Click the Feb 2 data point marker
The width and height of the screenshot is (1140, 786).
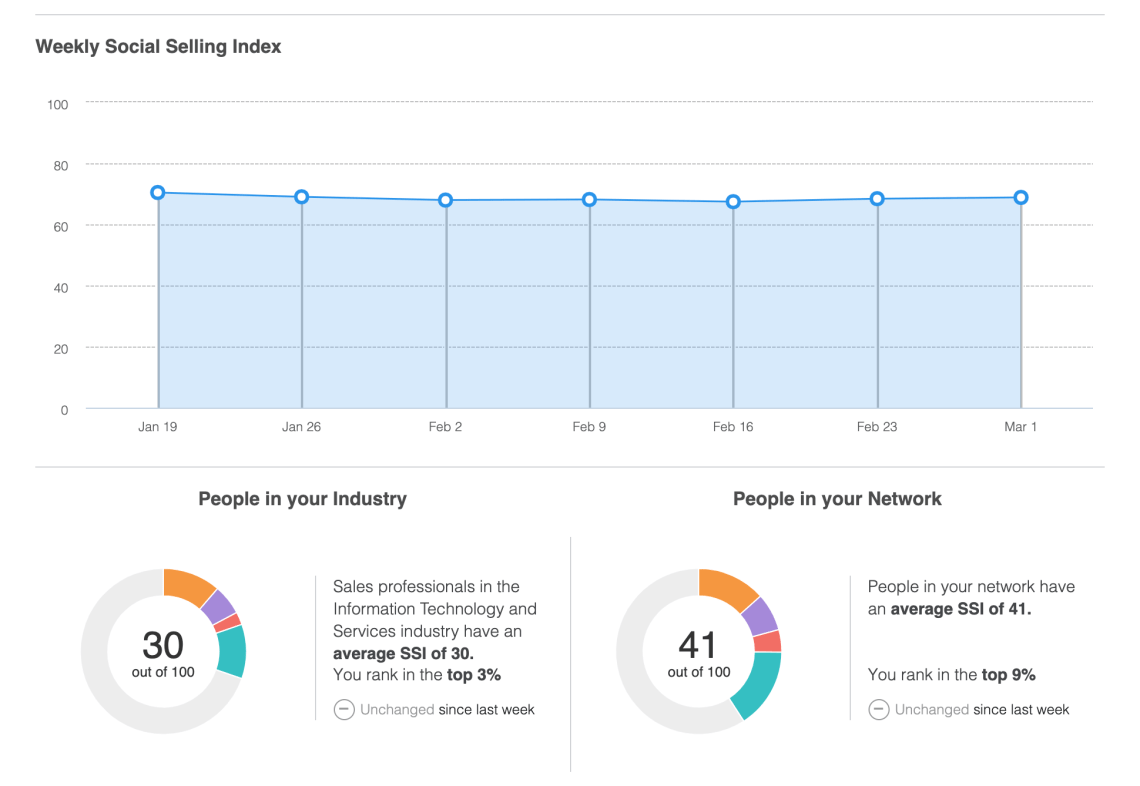[x=446, y=200]
